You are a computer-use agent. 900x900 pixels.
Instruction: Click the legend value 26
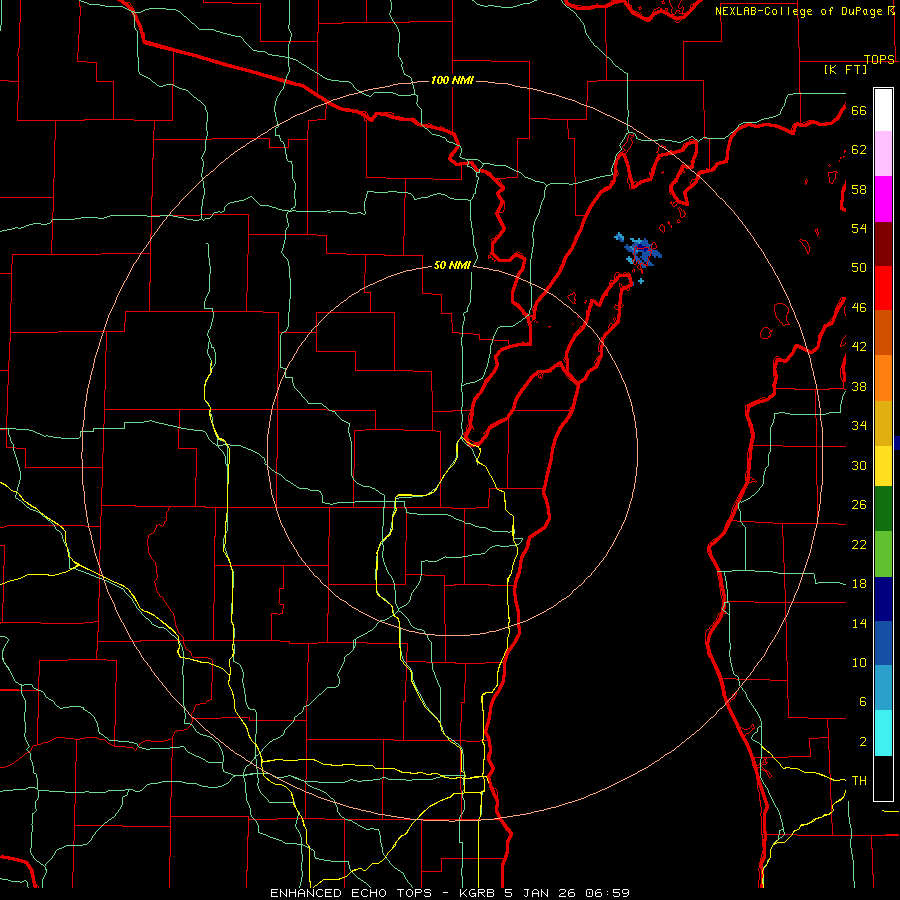click(859, 505)
